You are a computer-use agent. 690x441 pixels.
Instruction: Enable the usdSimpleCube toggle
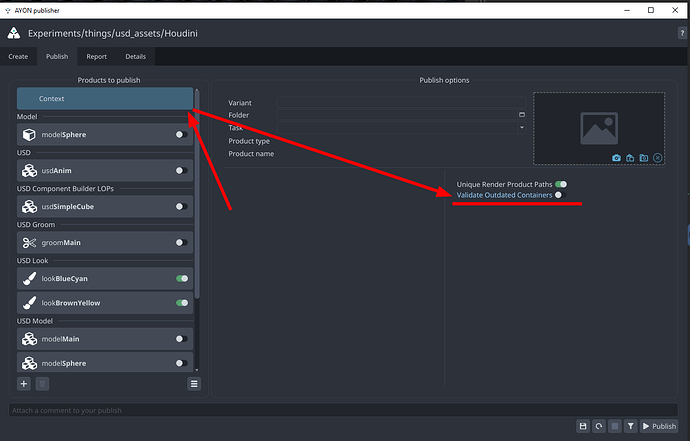(181, 206)
